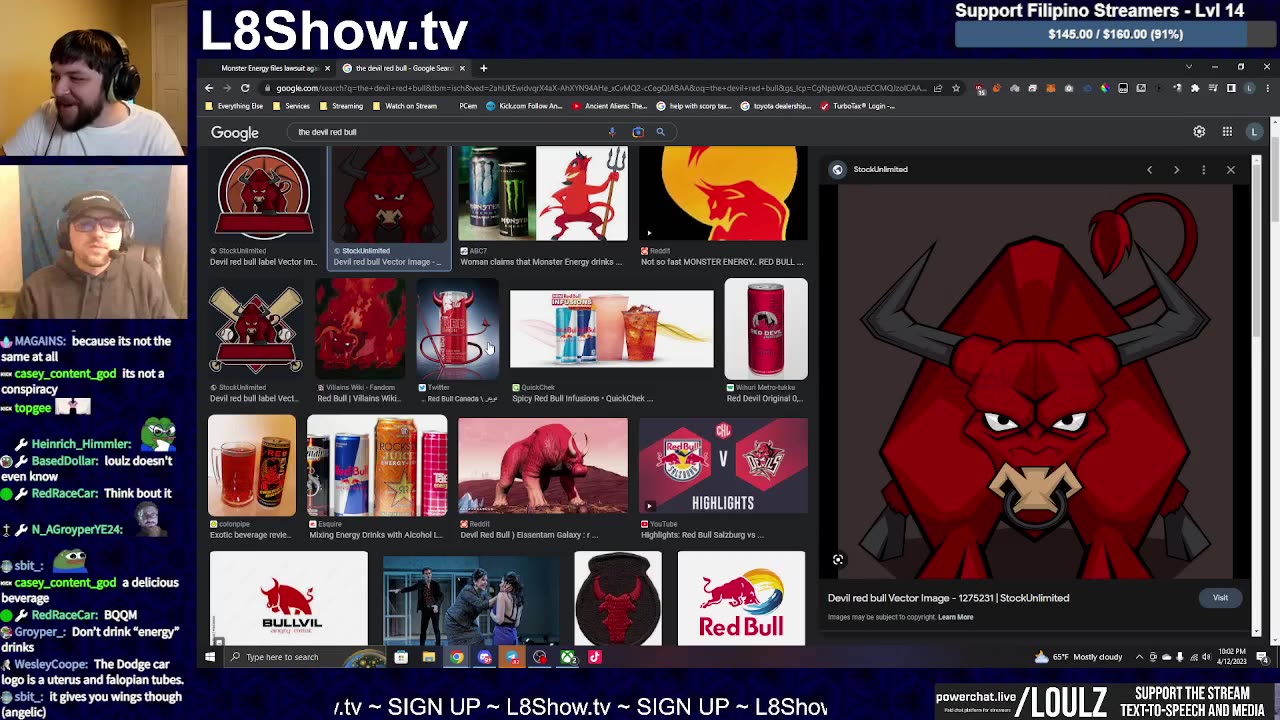Open Windows Start menu

click(x=210, y=657)
